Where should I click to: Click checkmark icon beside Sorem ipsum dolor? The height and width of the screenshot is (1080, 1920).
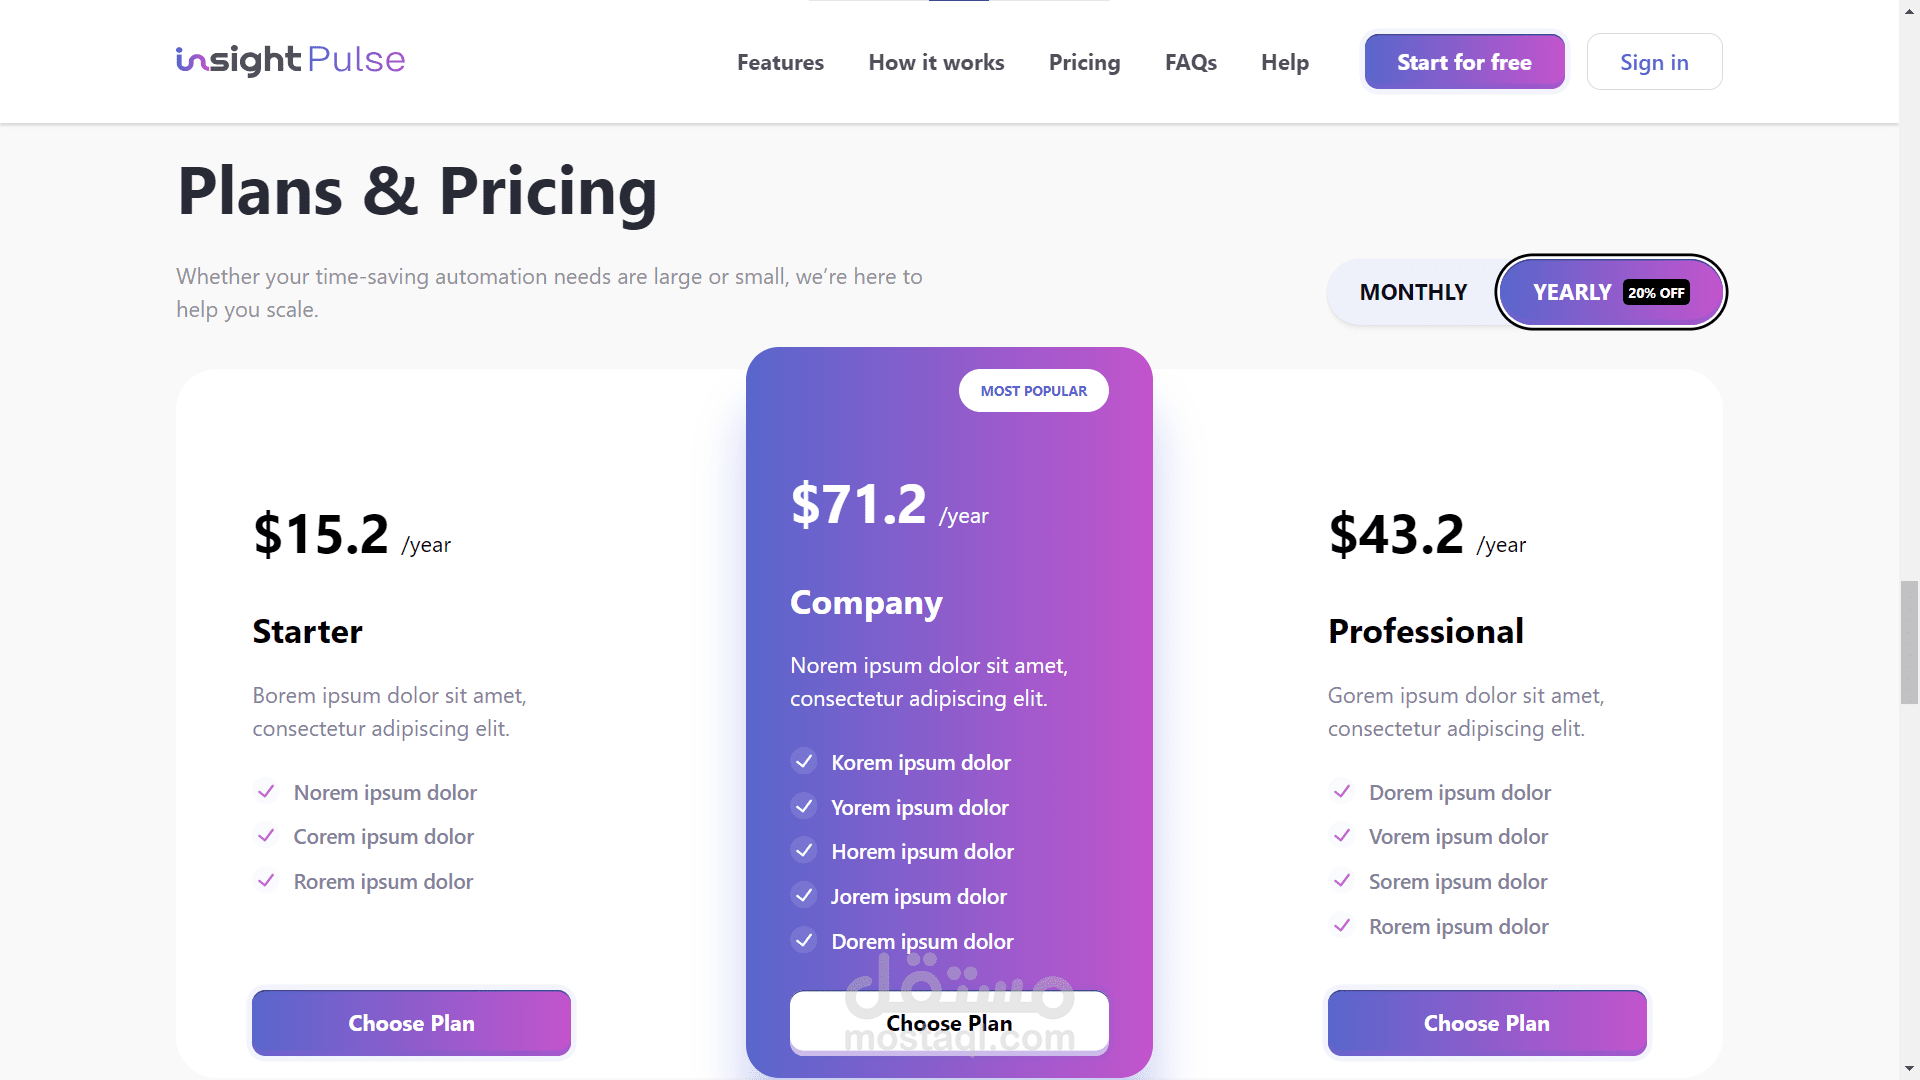tap(1342, 881)
